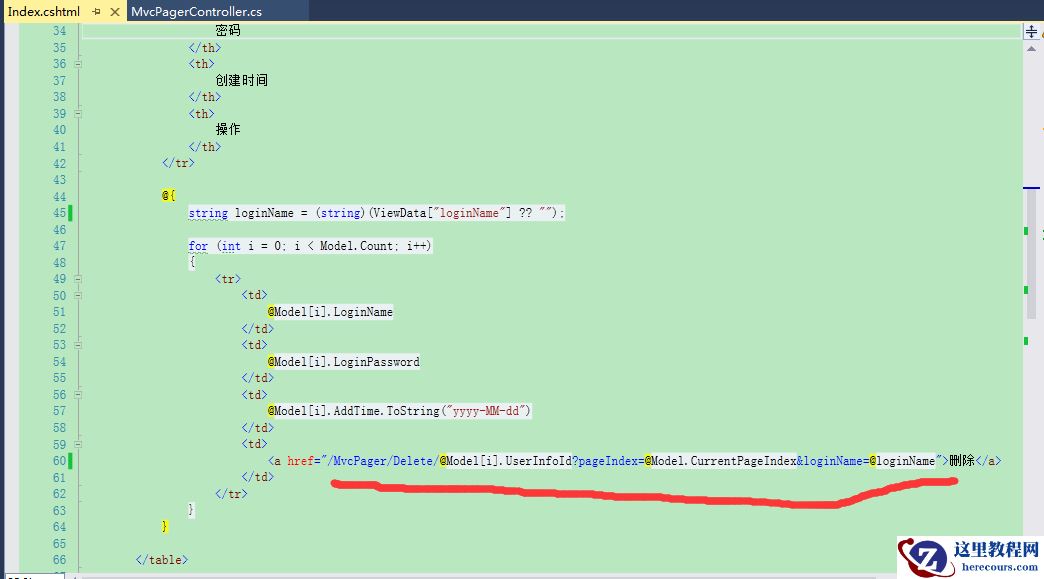The height and width of the screenshot is (579, 1044).
Task: Click the closing </tr> tag on line 42
Action: (x=178, y=163)
